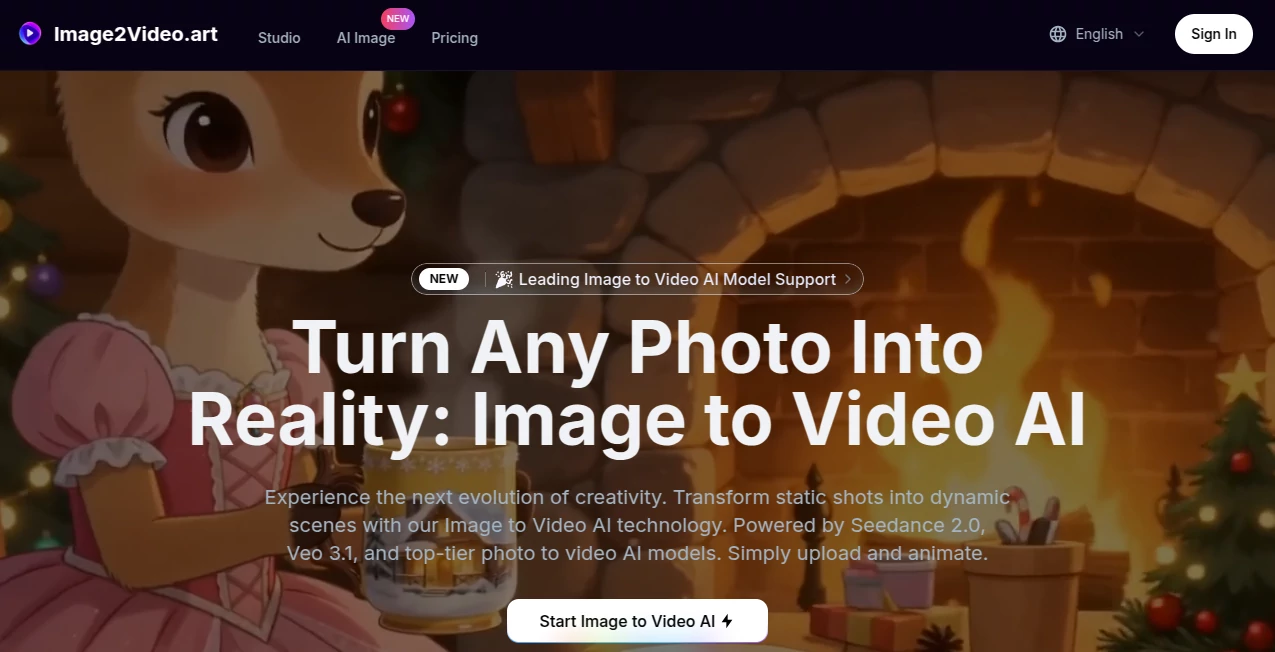
Task: Expand the English language dropdown
Action: (1097, 34)
